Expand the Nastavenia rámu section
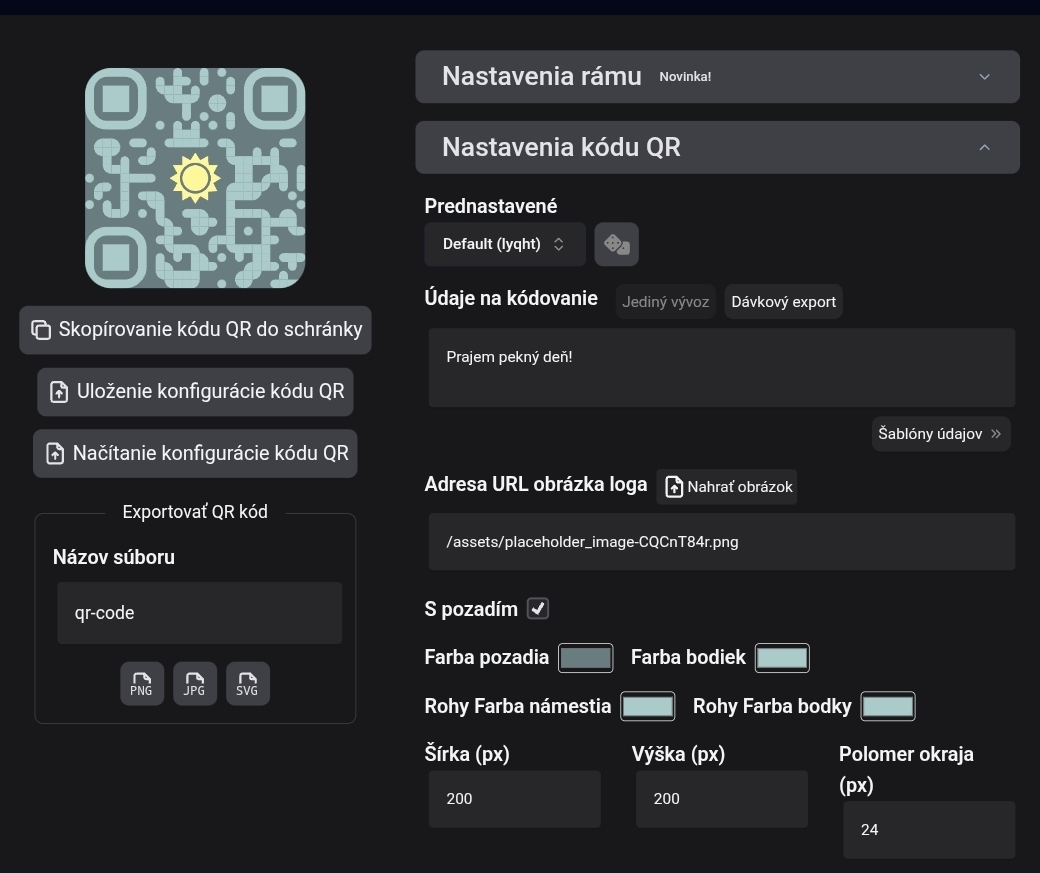Image resolution: width=1040 pixels, height=873 pixels. (x=717, y=76)
